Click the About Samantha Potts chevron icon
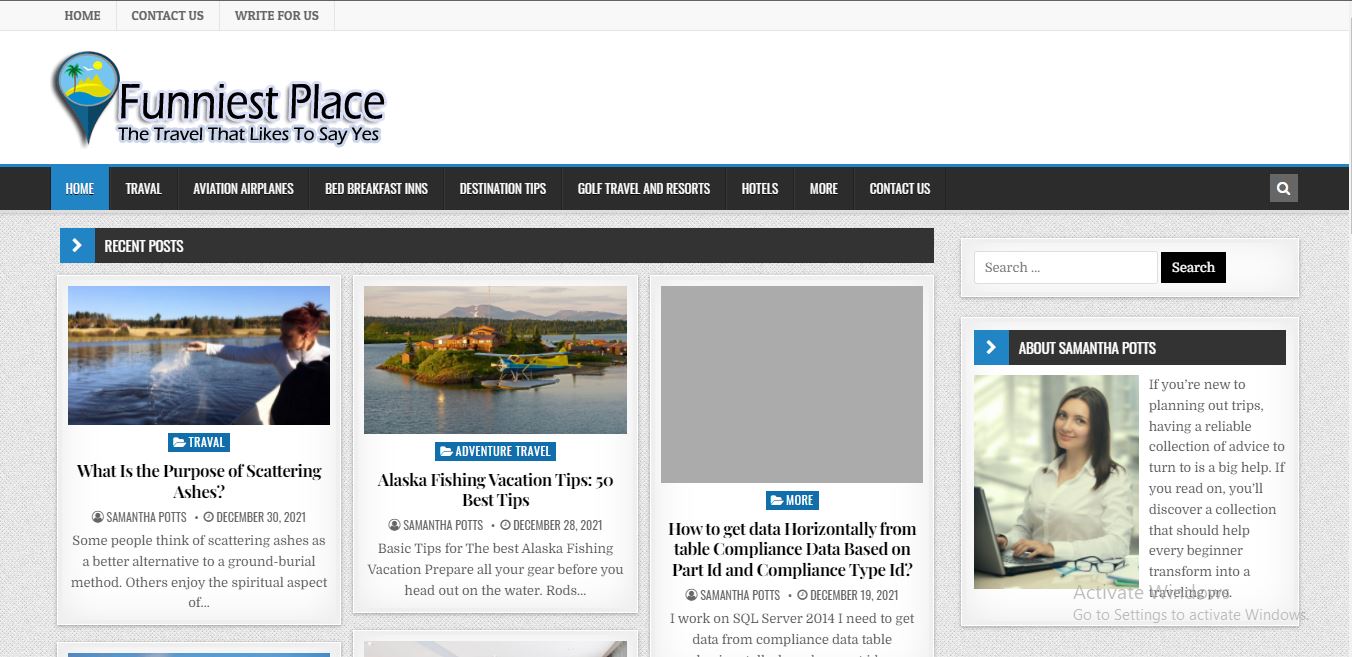 pos(991,348)
